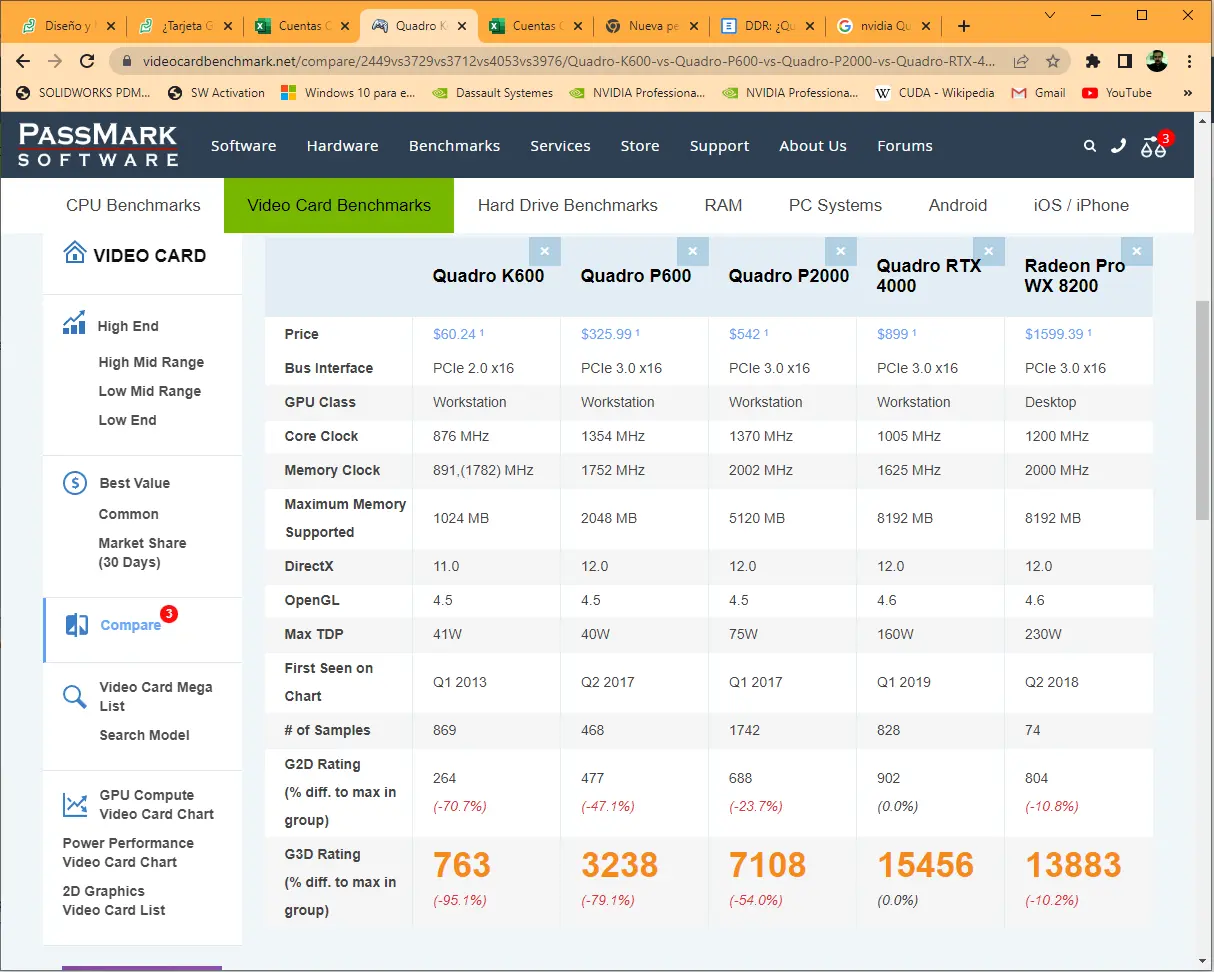Select Hard Drive Benchmarks tab
Screen dimensions: 1214x972
coord(567,205)
